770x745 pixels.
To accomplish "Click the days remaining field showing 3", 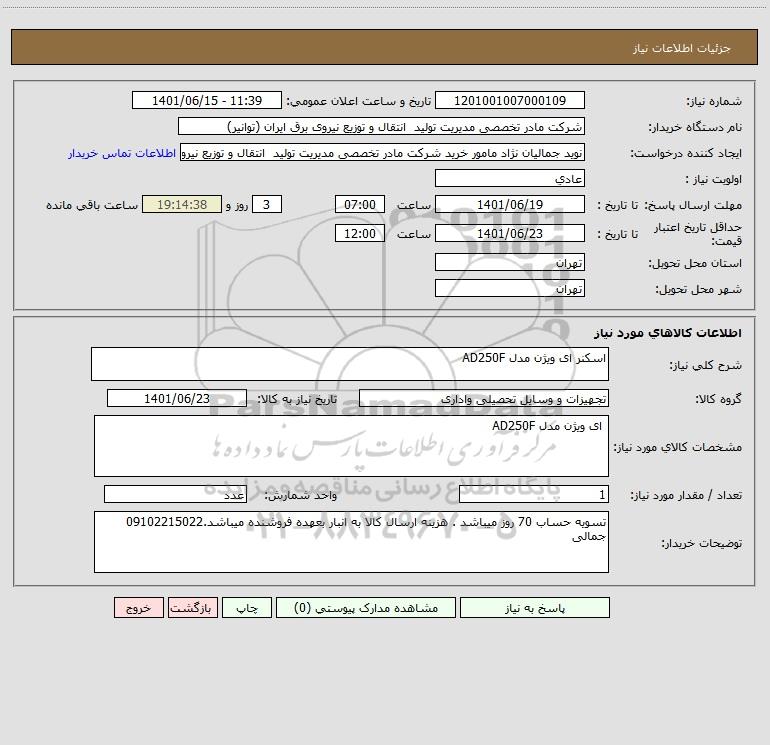I will point(267,204).
